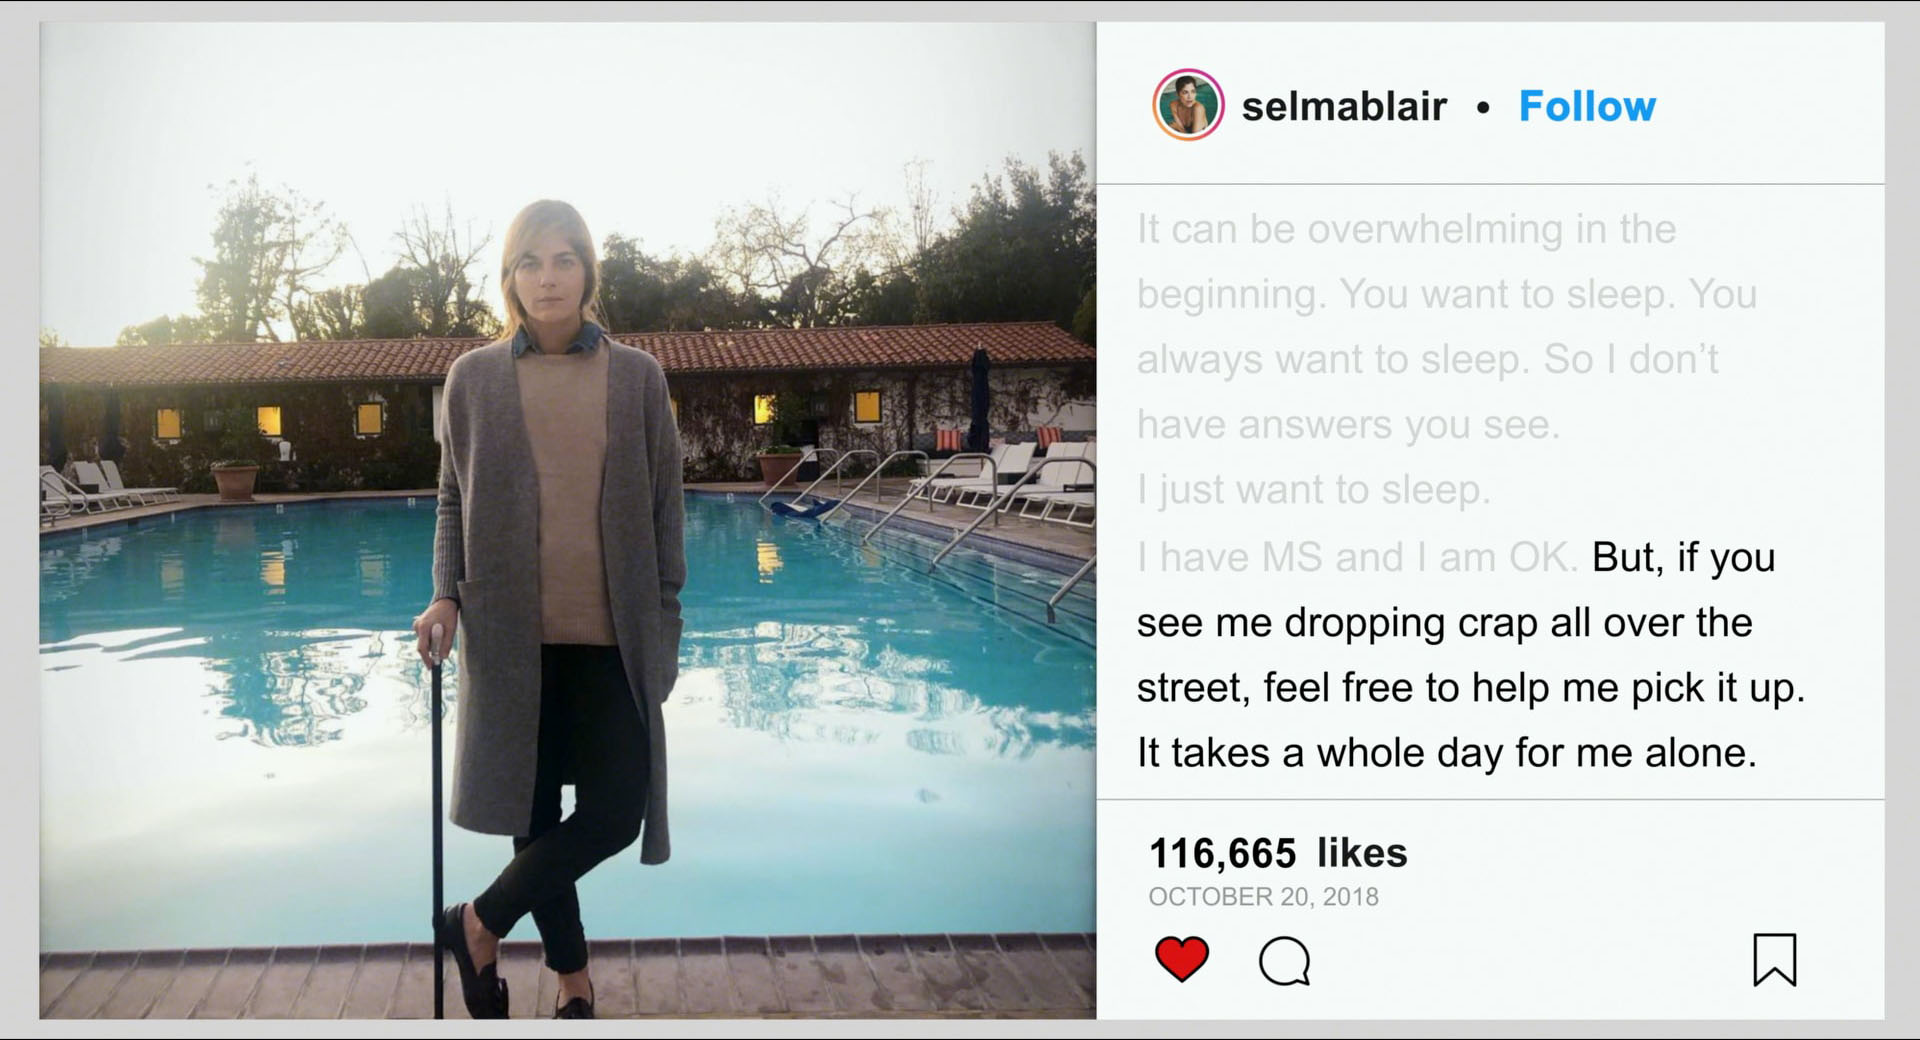Screen dimensions: 1920x1040
Task: Click the October 20, 2018 post date
Action: pos(1263,896)
